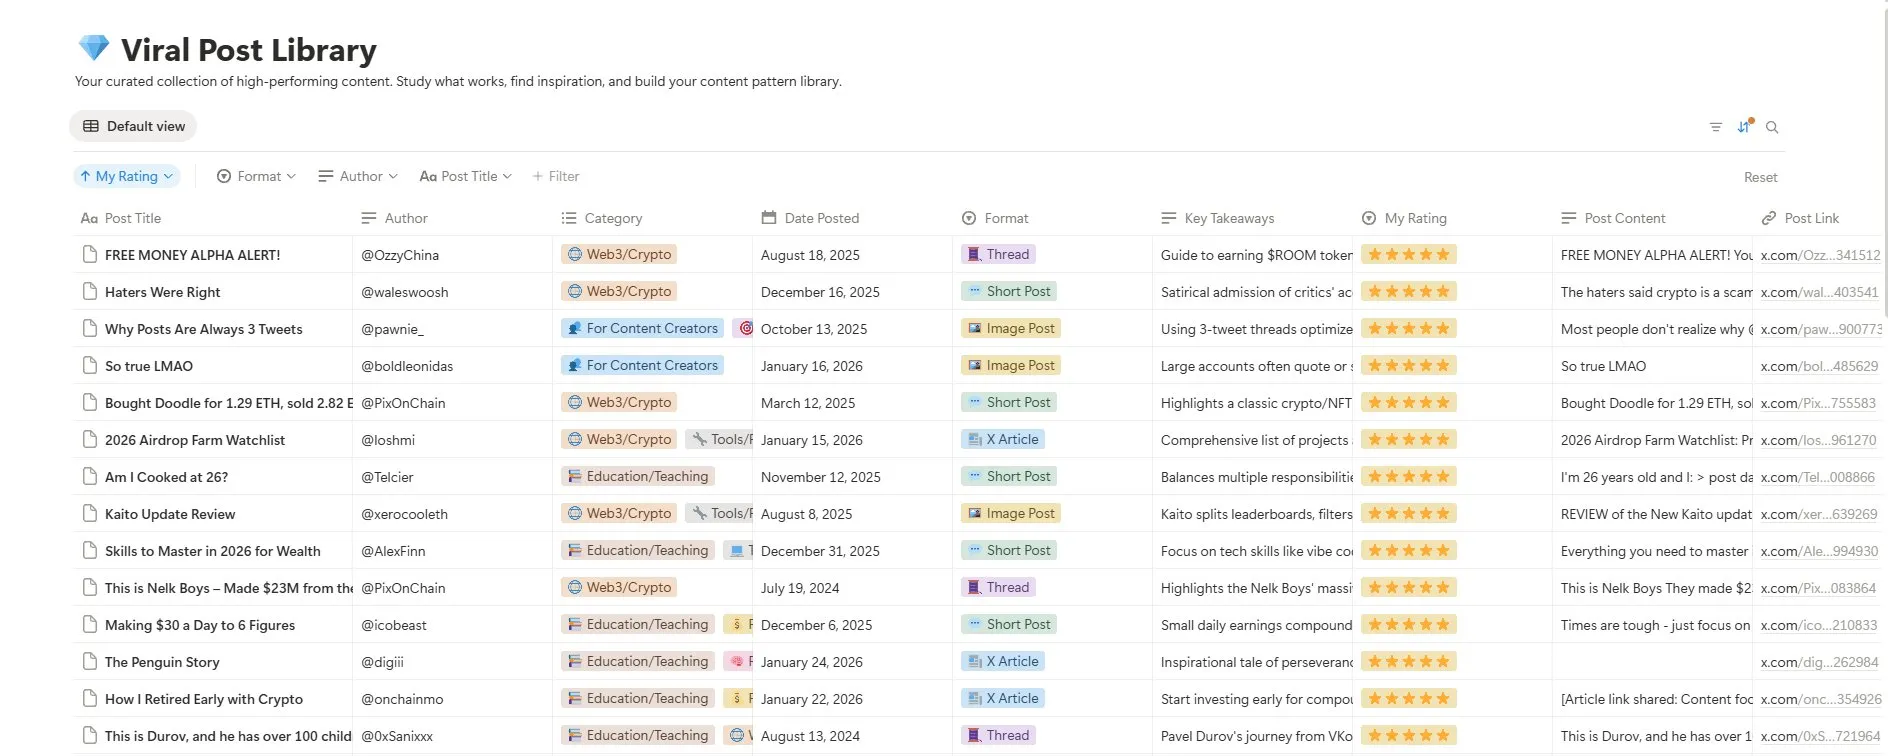Click the Format column header icon
Screen dimensions: 1888x756
(969, 218)
